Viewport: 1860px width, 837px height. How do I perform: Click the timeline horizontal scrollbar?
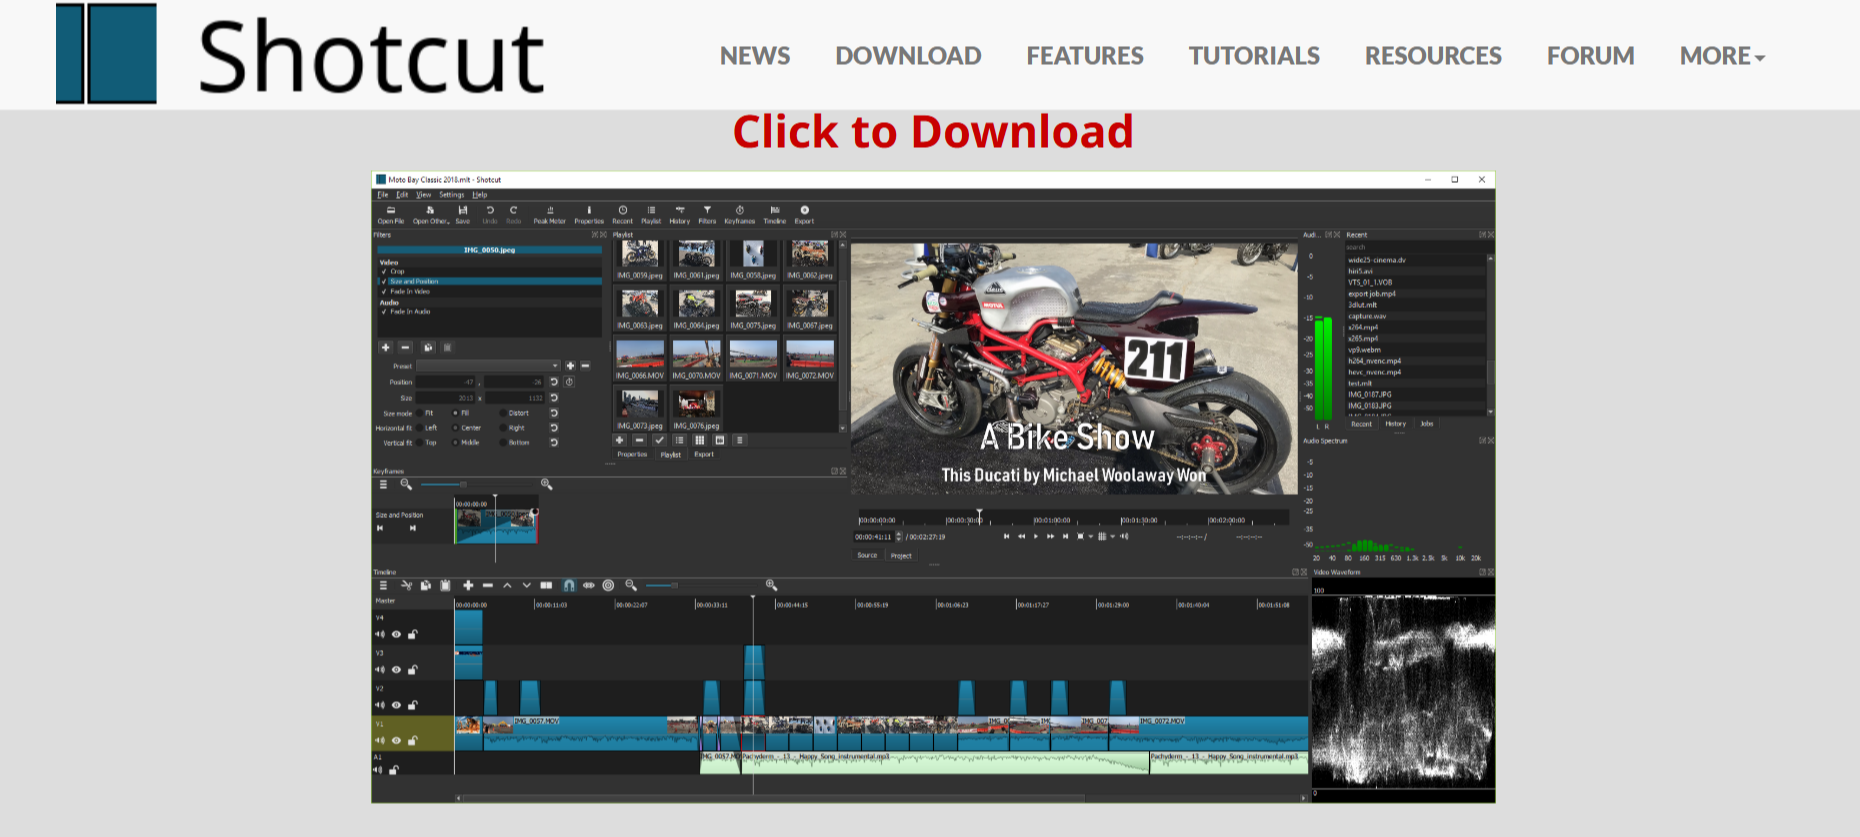pos(882,798)
